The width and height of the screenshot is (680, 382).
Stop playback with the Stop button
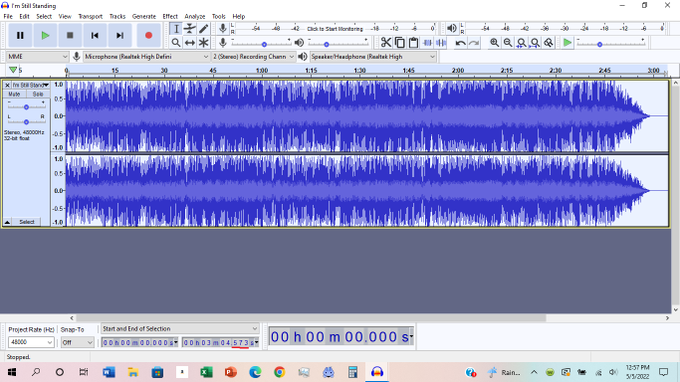(x=70, y=36)
